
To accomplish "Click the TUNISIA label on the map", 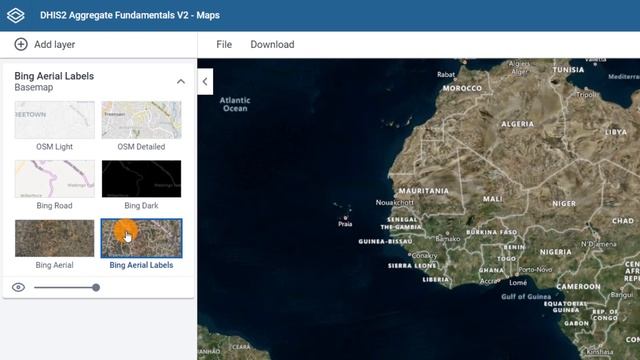I will point(568,70).
